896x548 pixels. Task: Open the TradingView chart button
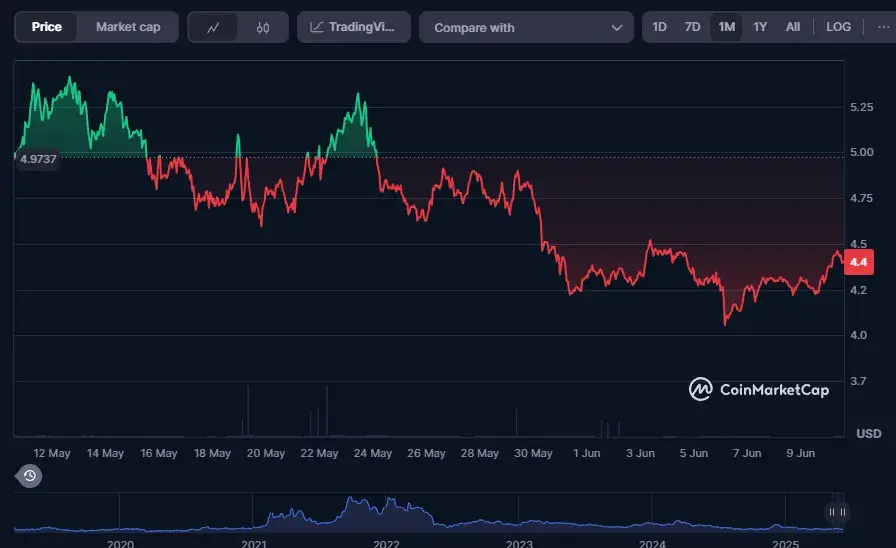354,27
